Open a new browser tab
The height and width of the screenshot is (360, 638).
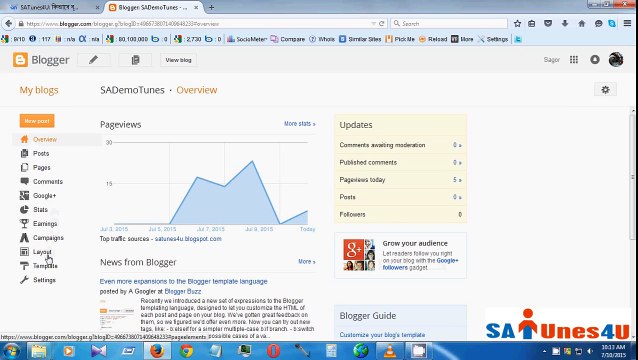pyautogui.click(x=211, y=7)
